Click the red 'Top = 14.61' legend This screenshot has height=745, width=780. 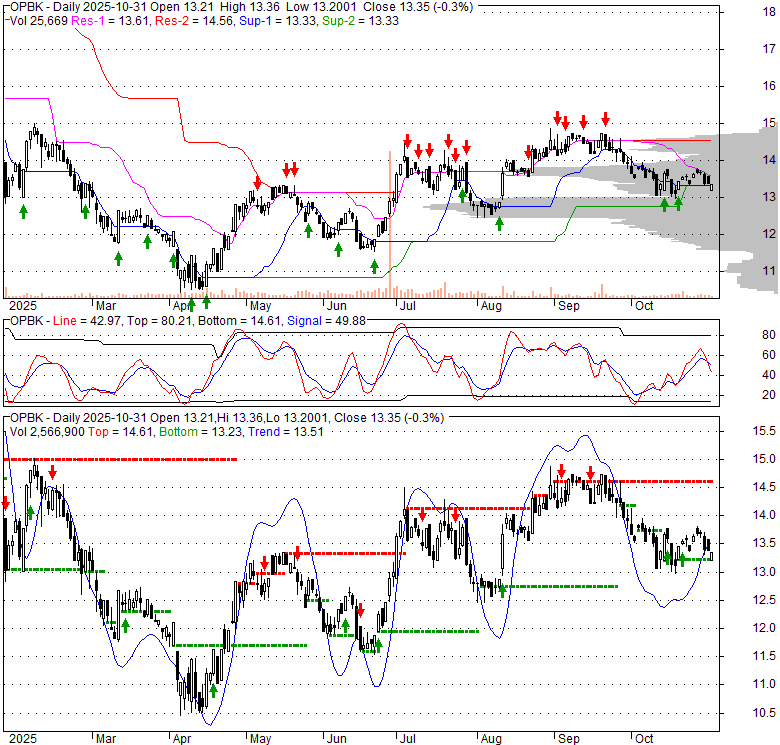(121, 432)
